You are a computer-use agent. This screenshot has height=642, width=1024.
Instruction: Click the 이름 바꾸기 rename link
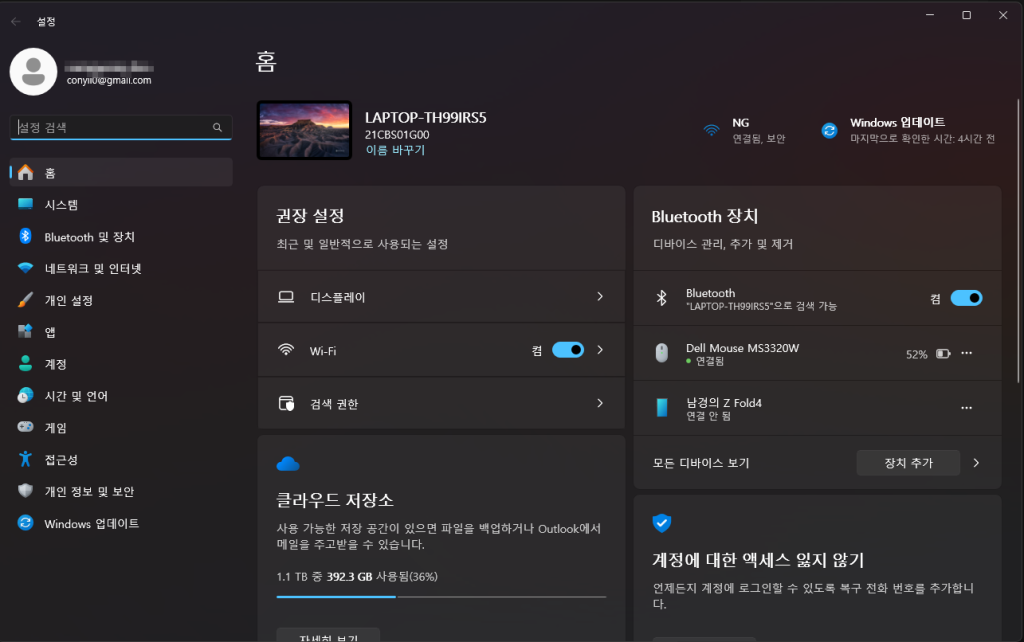coord(395,150)
